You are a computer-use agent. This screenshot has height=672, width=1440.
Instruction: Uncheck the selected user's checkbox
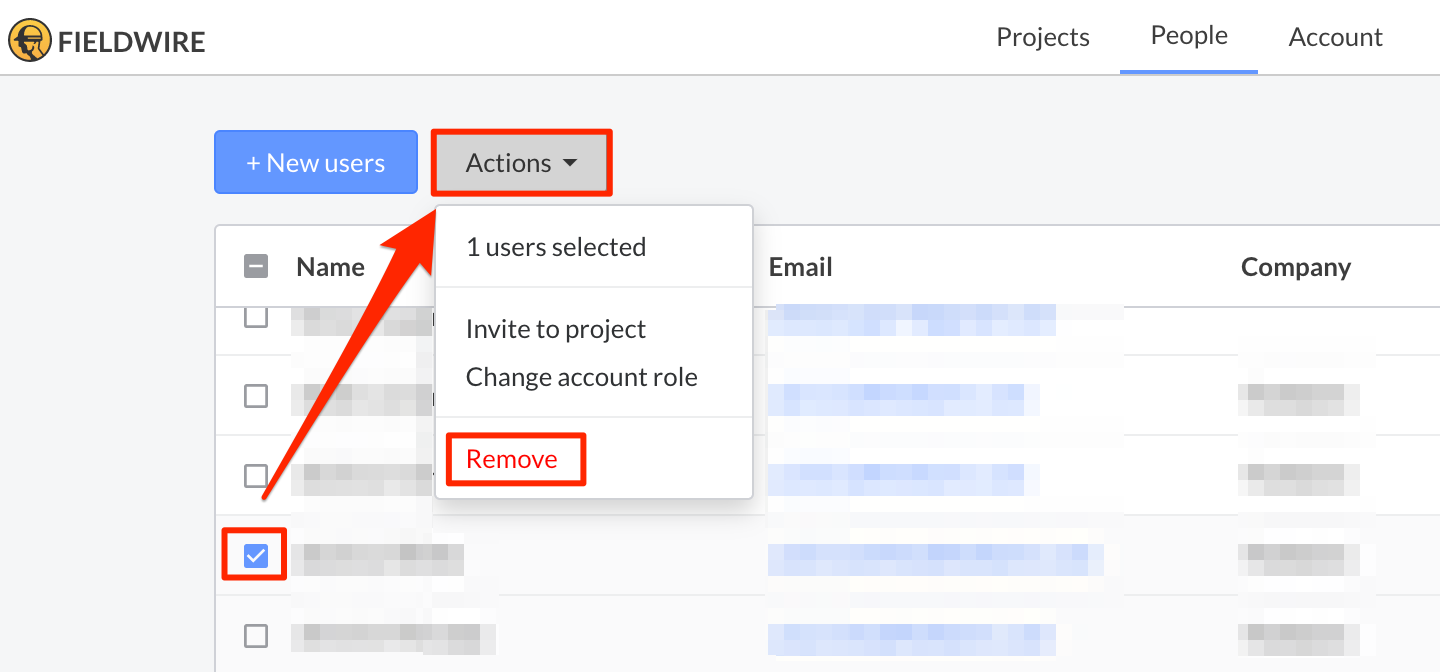254,554
